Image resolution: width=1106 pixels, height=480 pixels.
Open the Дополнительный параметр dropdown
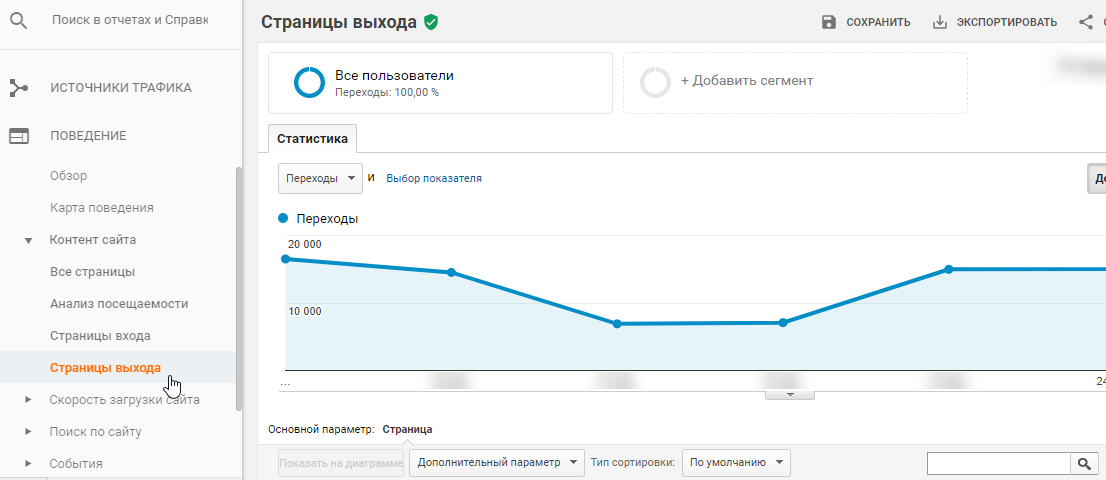pyautogui.click(x=497, y=463)
